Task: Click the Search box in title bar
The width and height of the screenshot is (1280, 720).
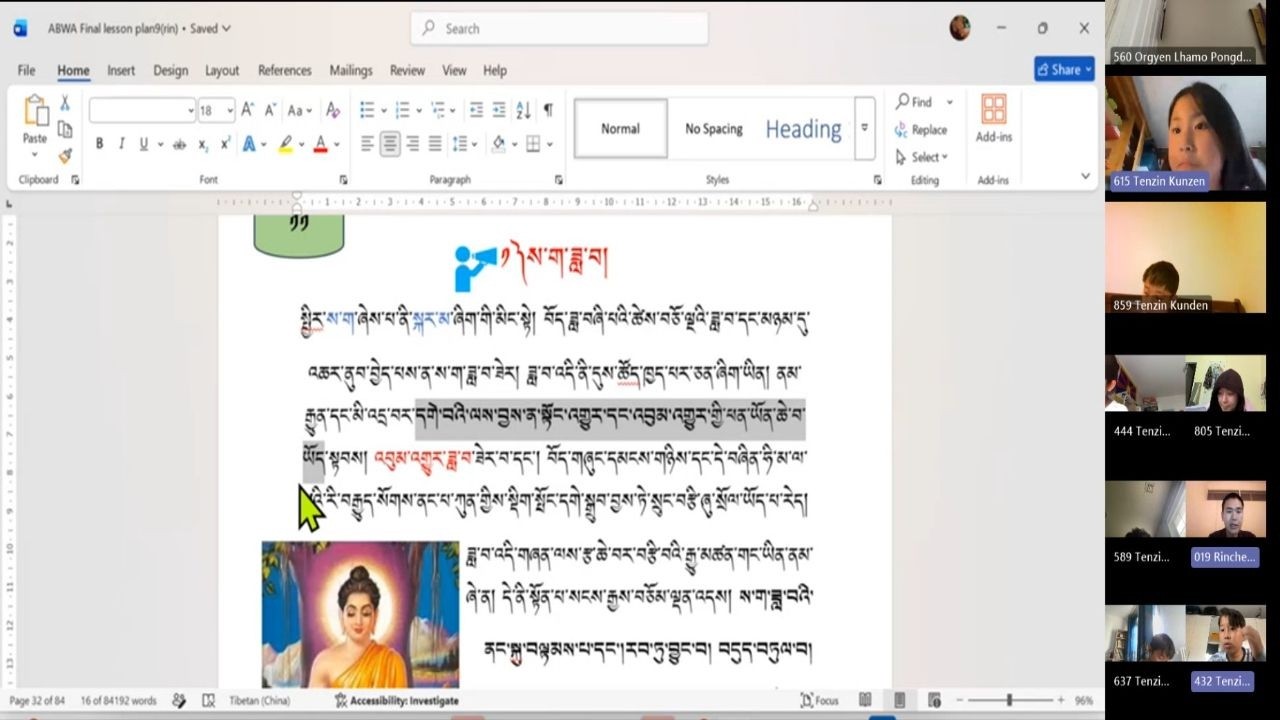Action: point(559,29)
